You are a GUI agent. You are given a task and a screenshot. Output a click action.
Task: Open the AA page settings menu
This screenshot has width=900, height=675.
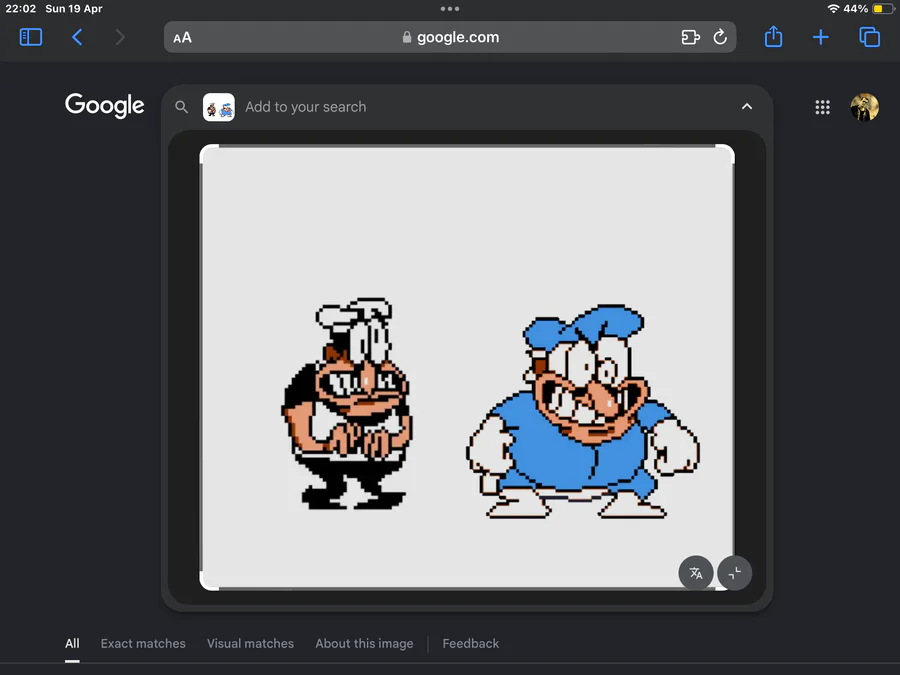click(x=183, y=38)
